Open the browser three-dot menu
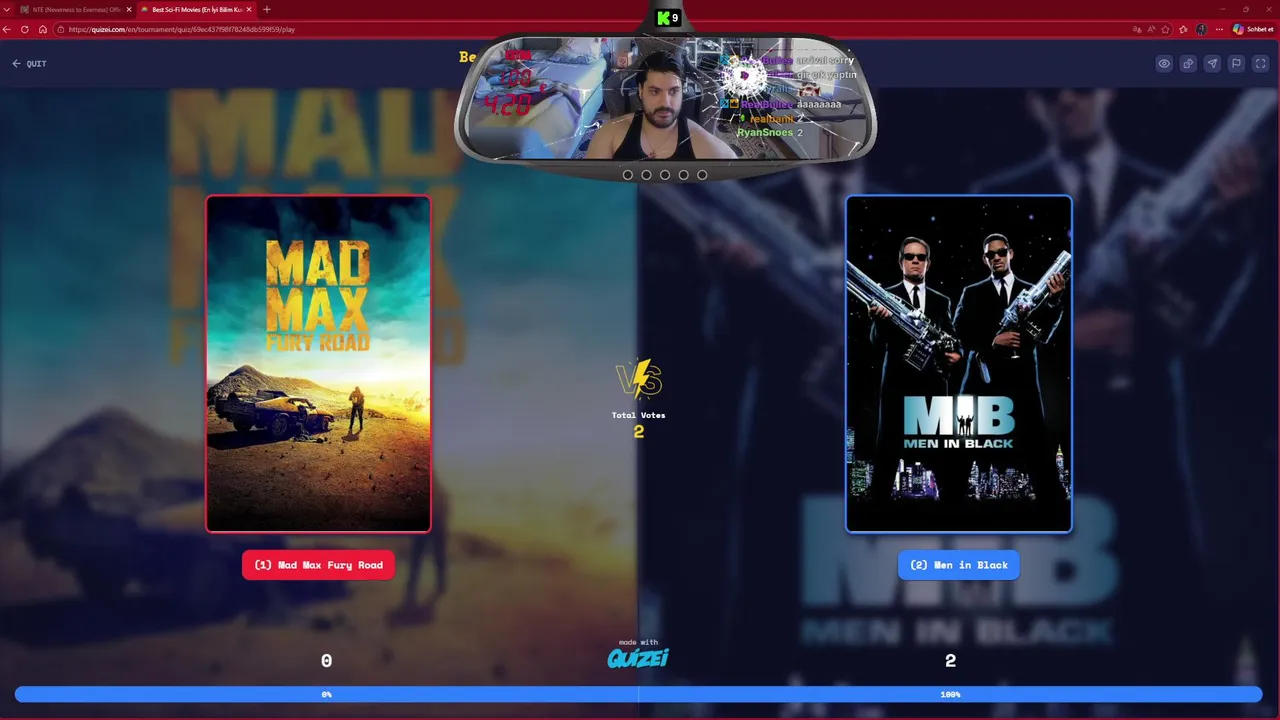The width and height of the screenshot is (1280, 720). (x=1219, y=29)
